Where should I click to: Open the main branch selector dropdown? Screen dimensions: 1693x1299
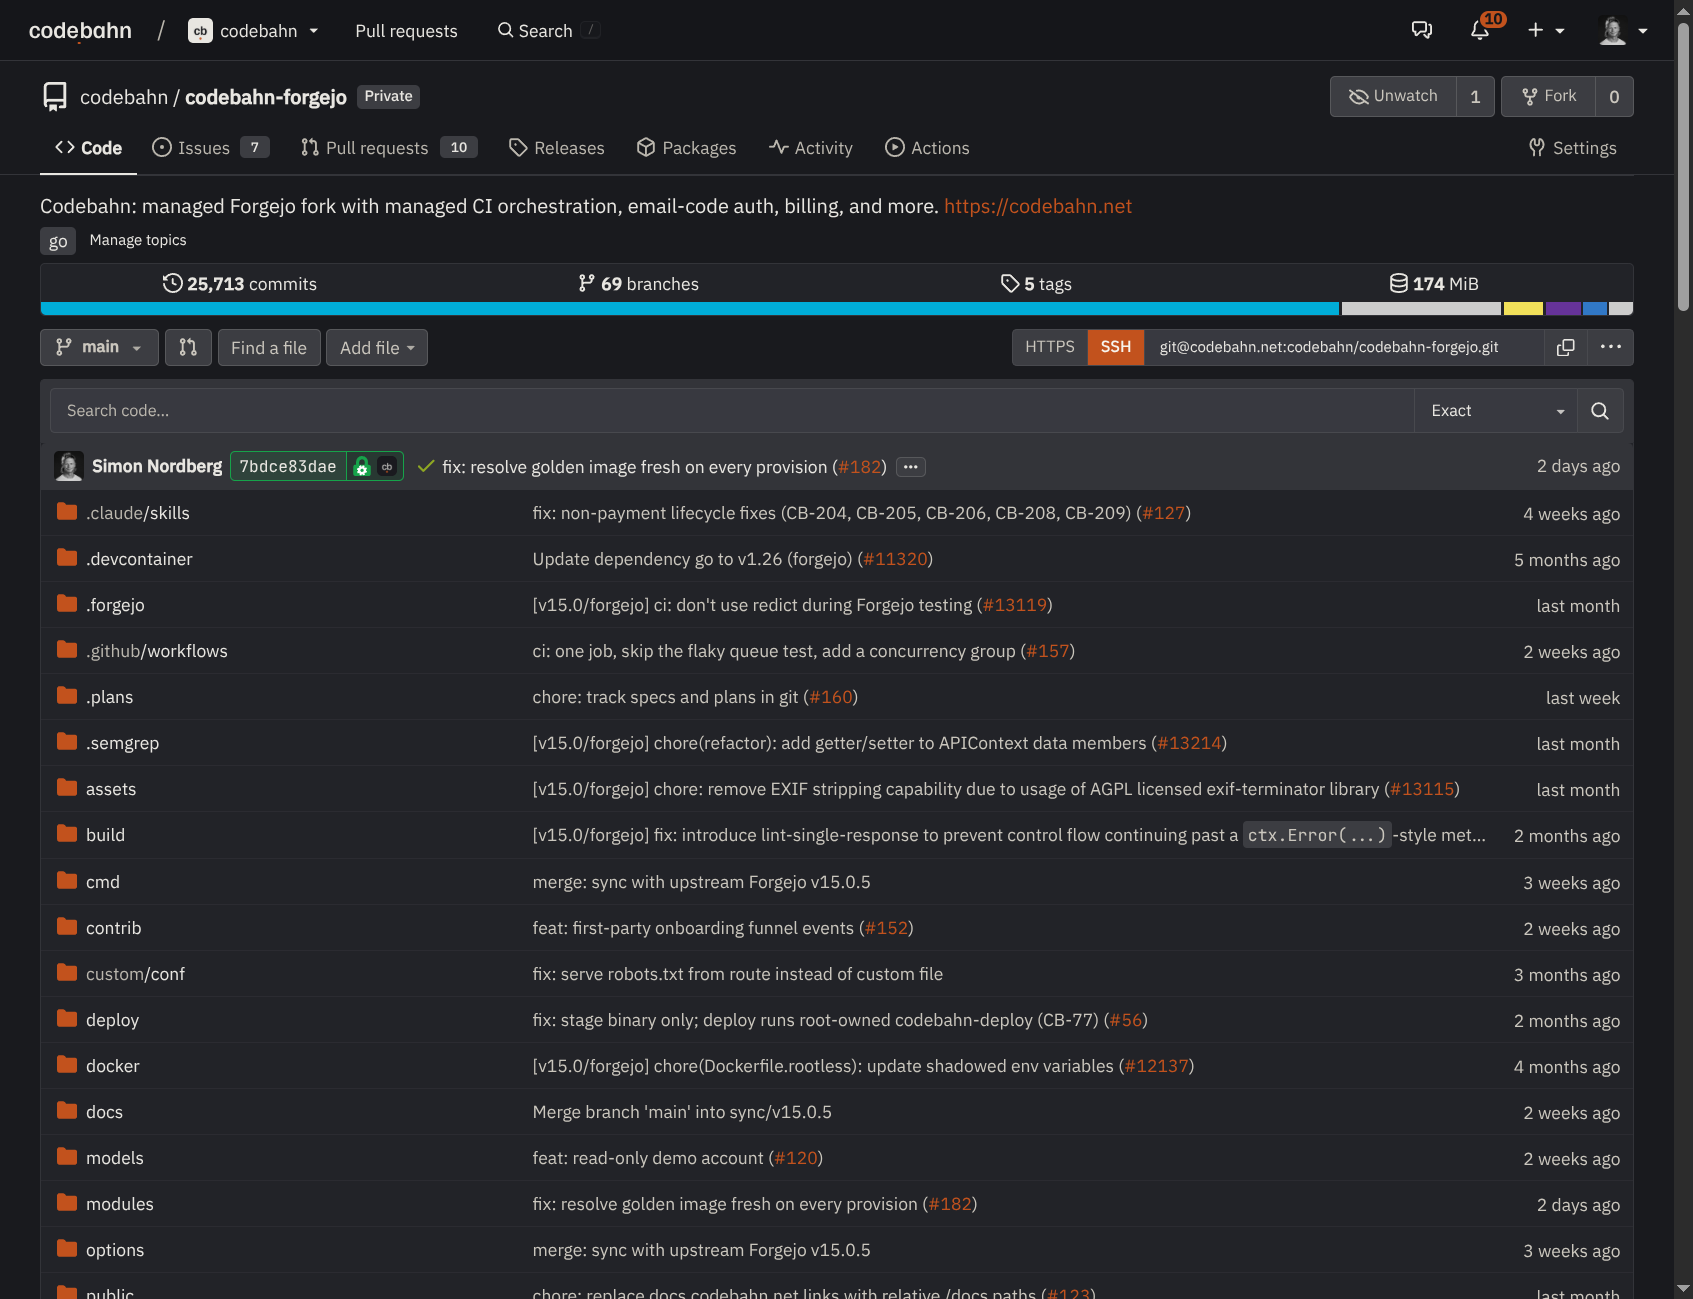click(99, 347)
